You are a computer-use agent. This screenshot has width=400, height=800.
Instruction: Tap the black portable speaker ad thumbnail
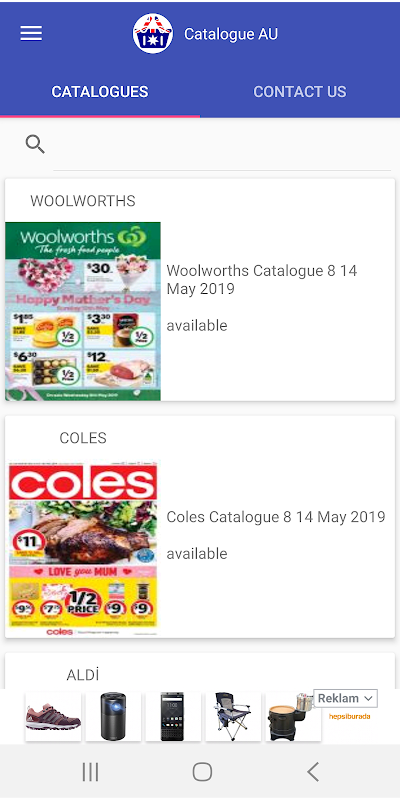(x=113, y=716)
